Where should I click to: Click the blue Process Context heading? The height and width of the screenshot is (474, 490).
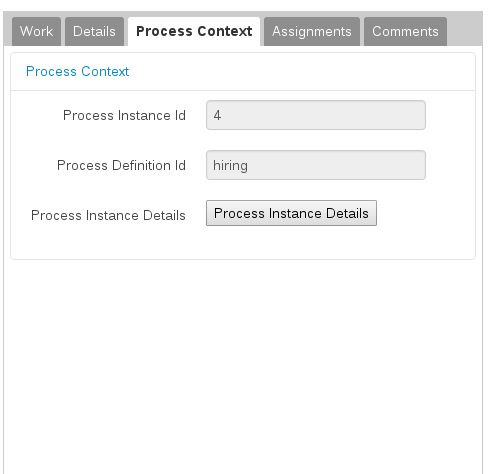tap(77, 71)
